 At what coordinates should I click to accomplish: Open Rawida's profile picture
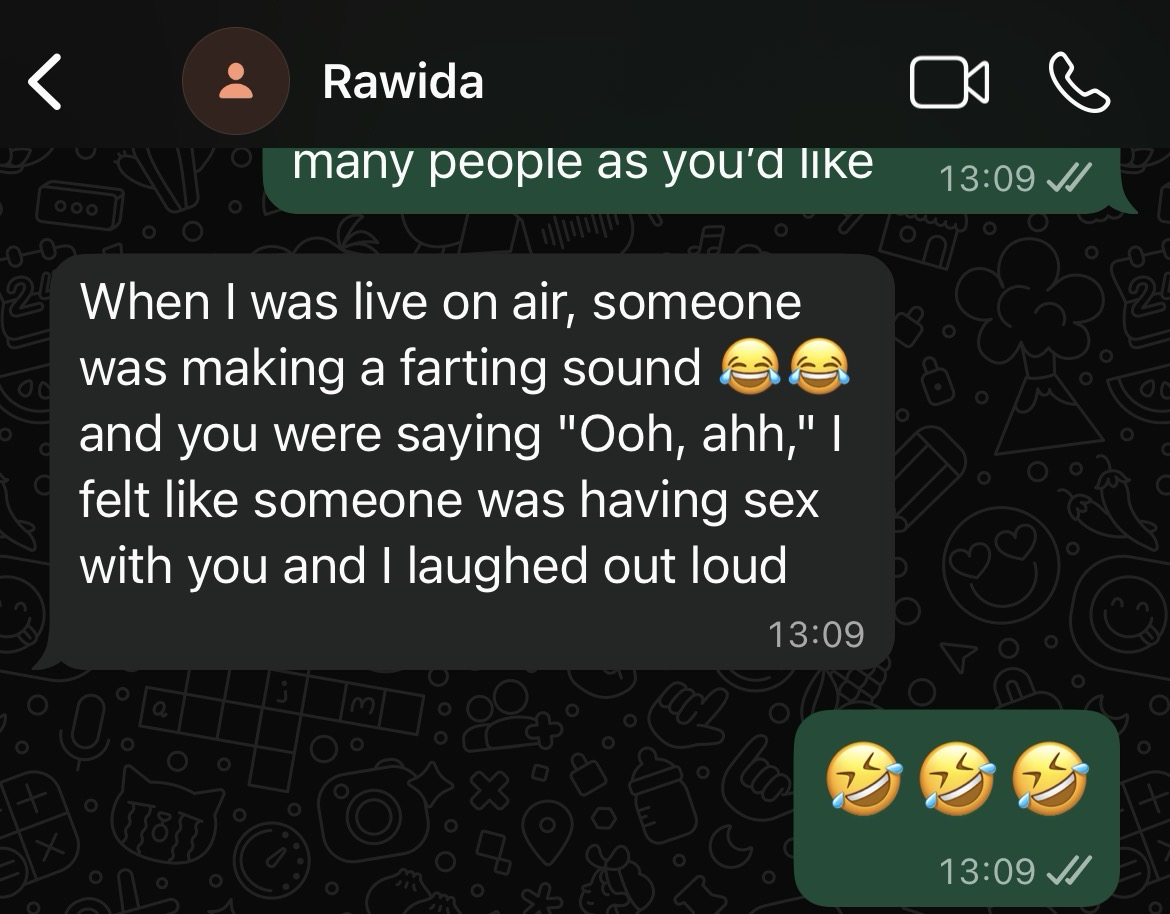[x=236, y=81]
